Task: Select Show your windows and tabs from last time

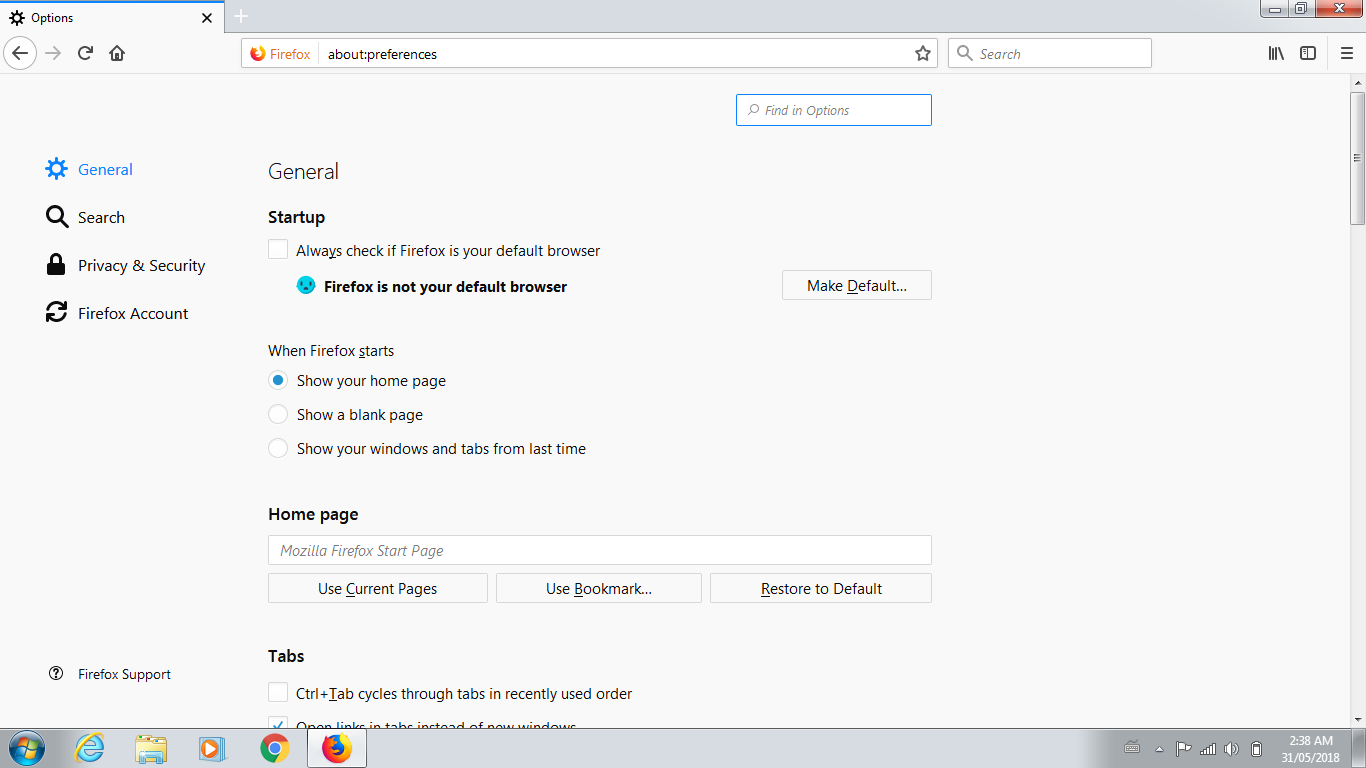Action: 278,448
